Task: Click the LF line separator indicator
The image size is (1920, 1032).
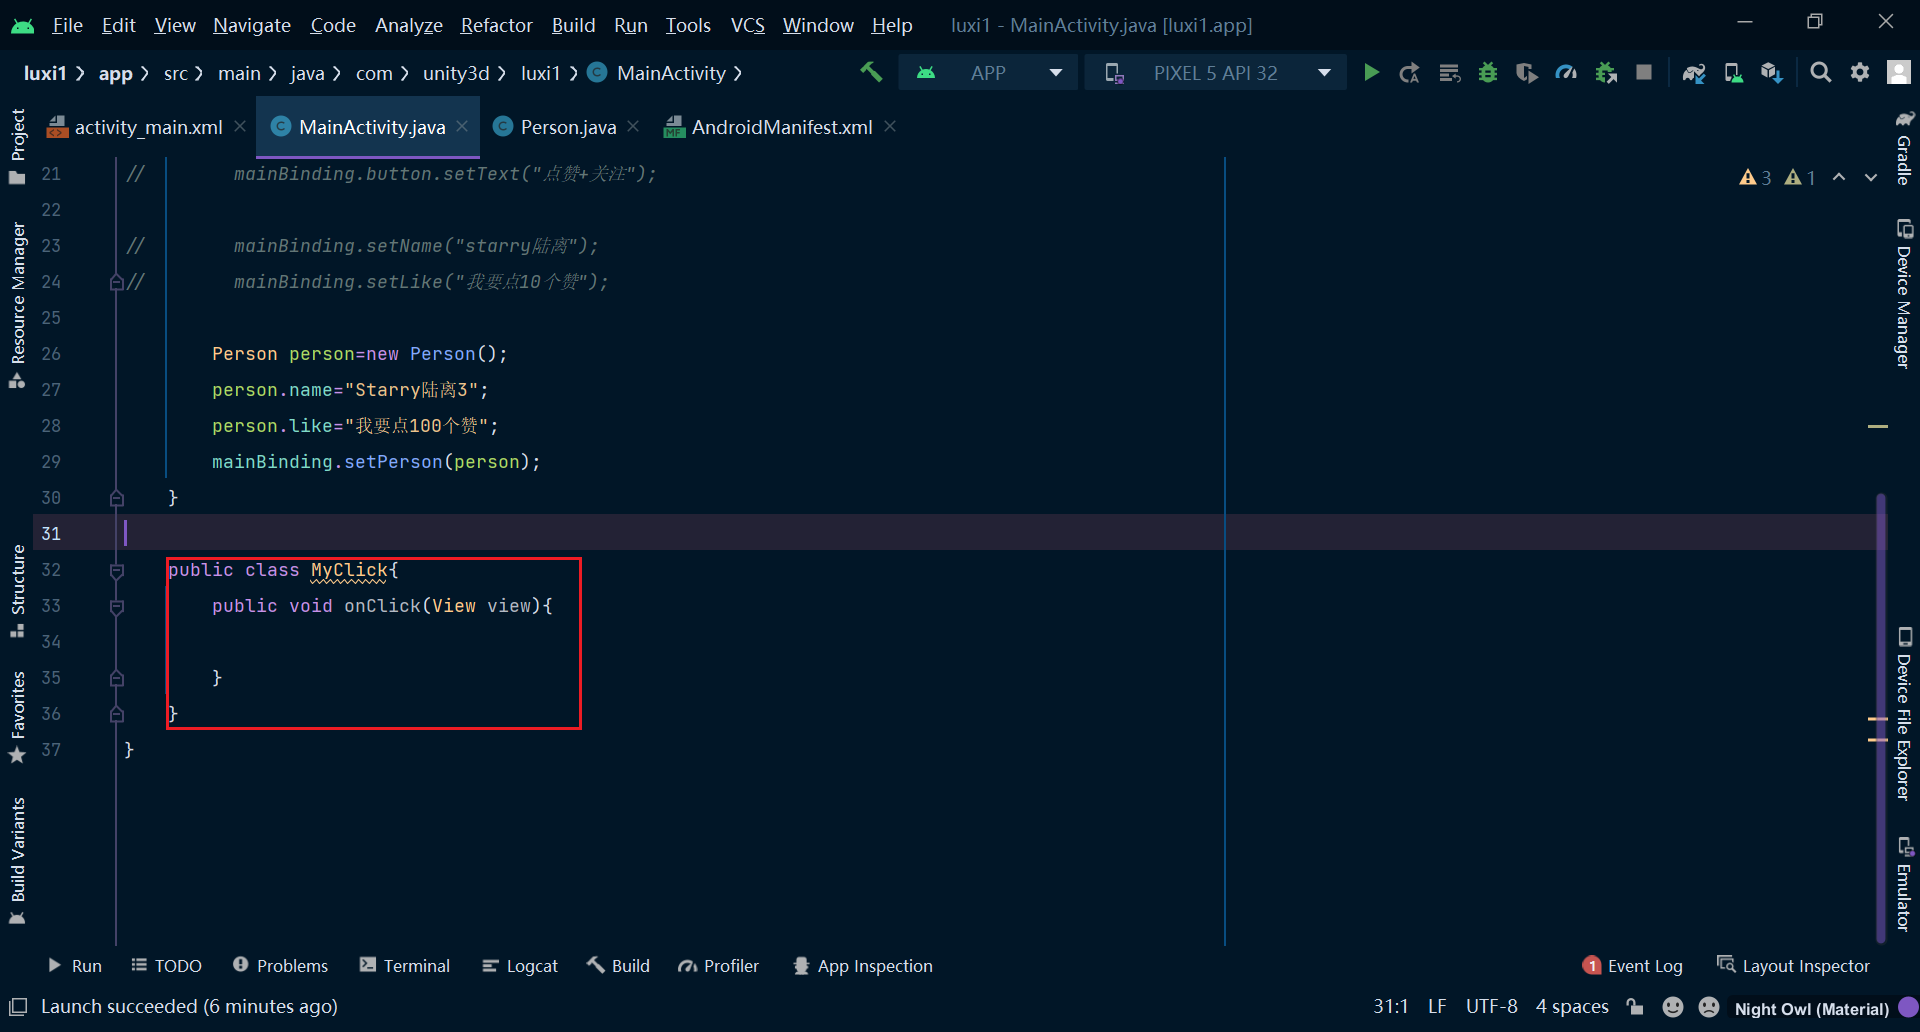Action: point(1437,1007)
